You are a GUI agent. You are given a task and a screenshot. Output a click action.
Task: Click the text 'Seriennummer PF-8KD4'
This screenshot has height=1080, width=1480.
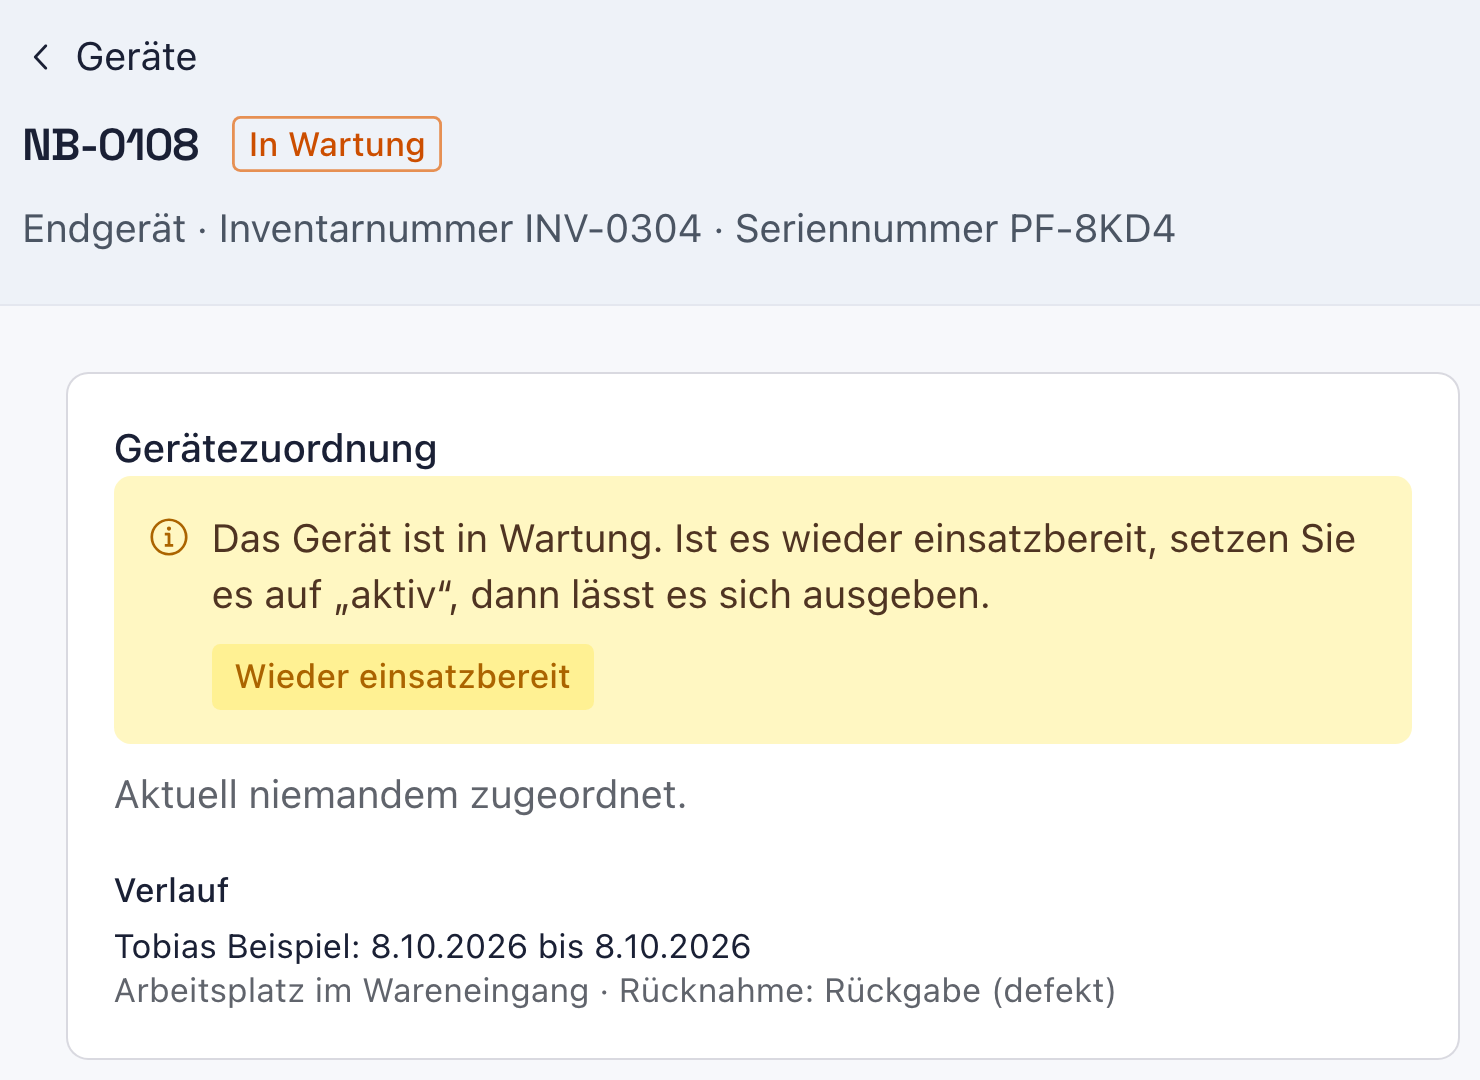tap(955, 229)
